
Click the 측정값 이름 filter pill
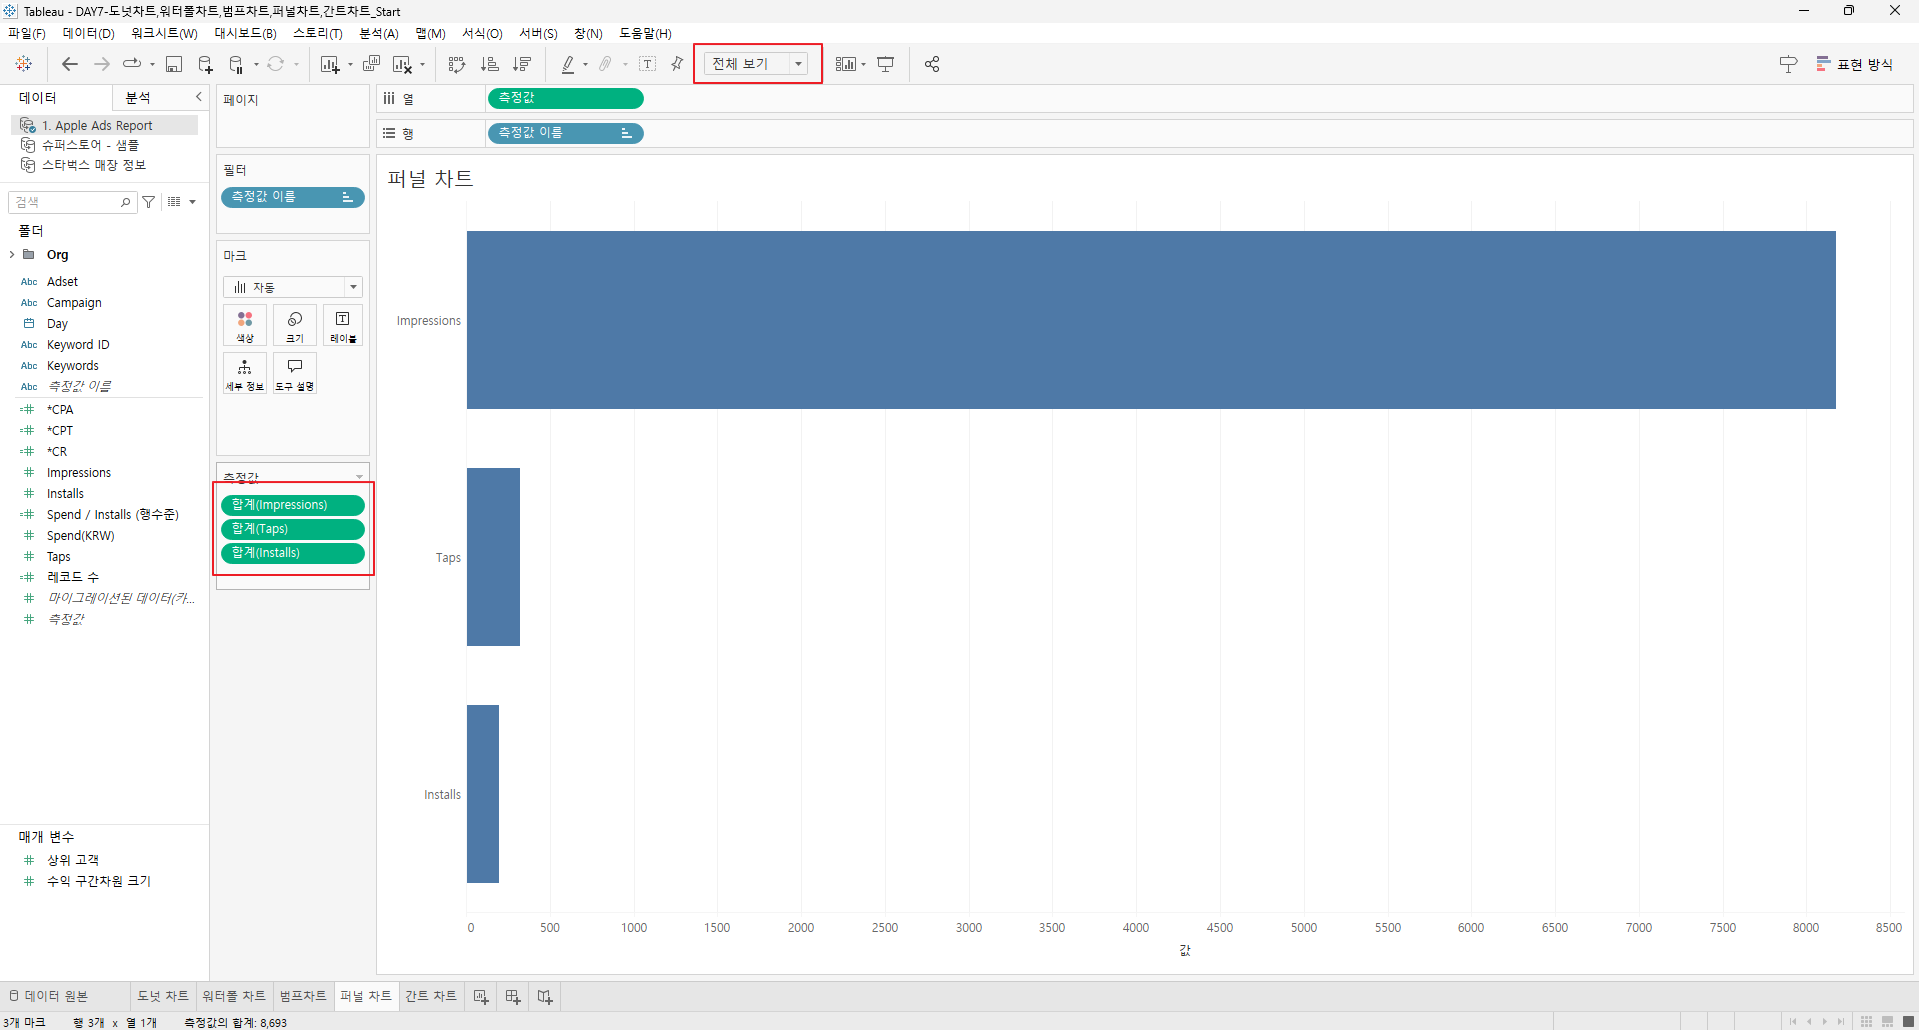[293, 197]
